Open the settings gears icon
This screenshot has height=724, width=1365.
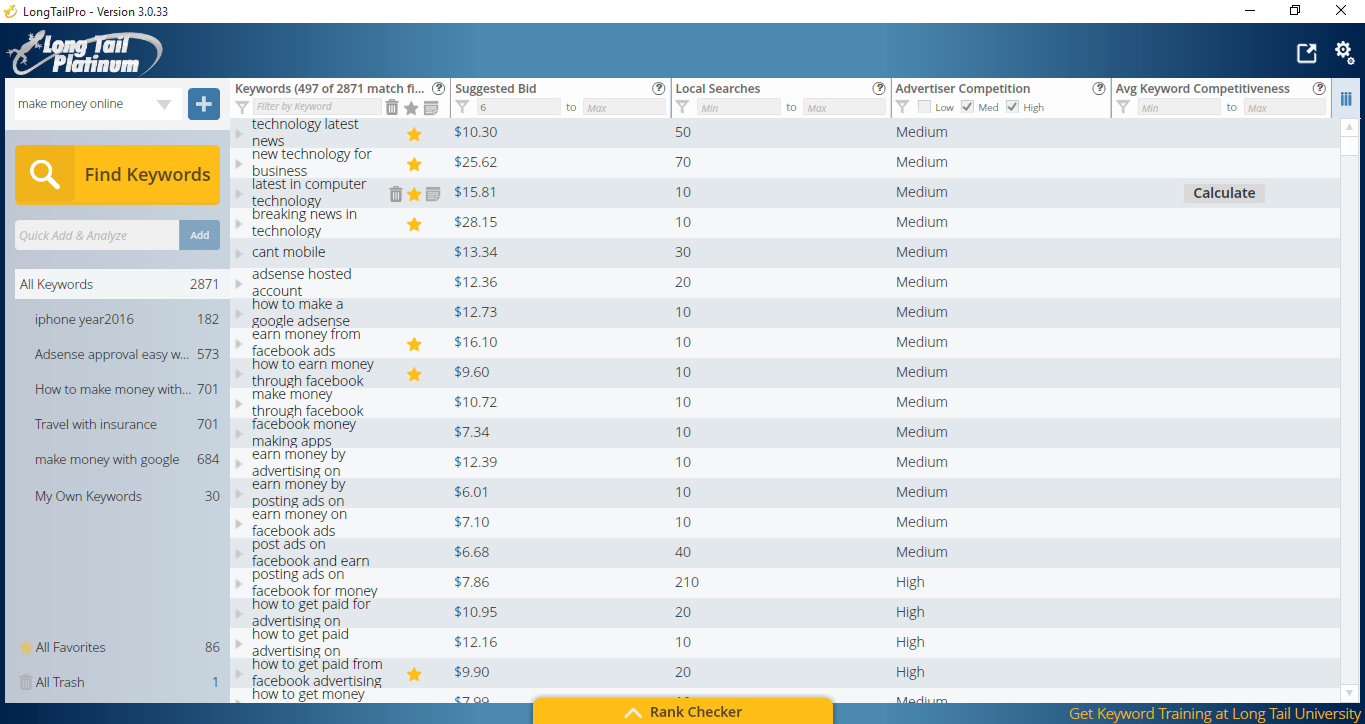[1345, 52]
